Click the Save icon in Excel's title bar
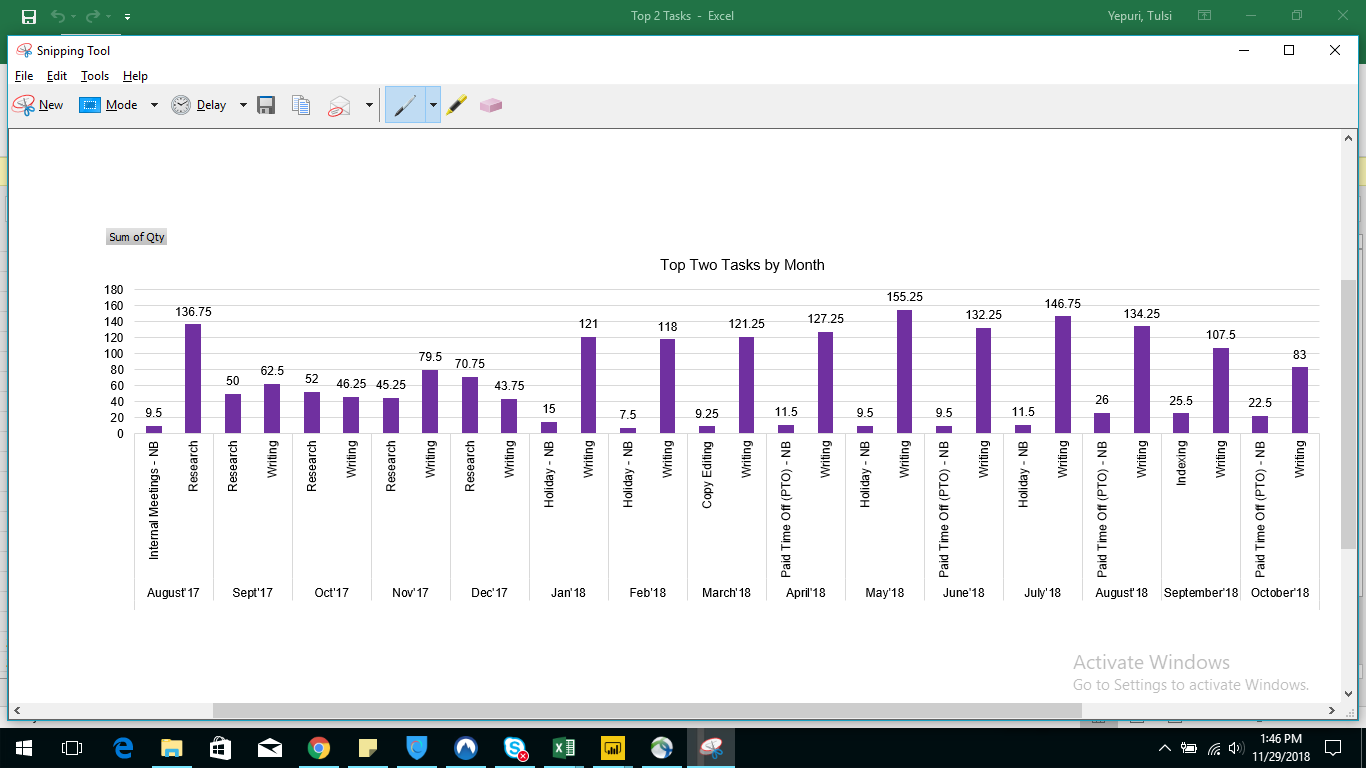Viewport: 1366px width, 768px height. pyautogui.click(x=29, y=16)
